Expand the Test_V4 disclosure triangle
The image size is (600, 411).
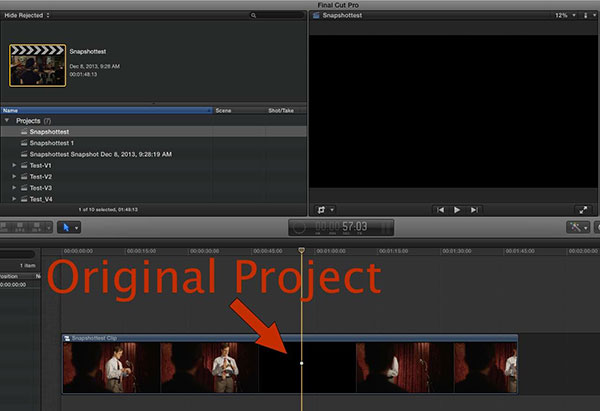click(14, 199)
